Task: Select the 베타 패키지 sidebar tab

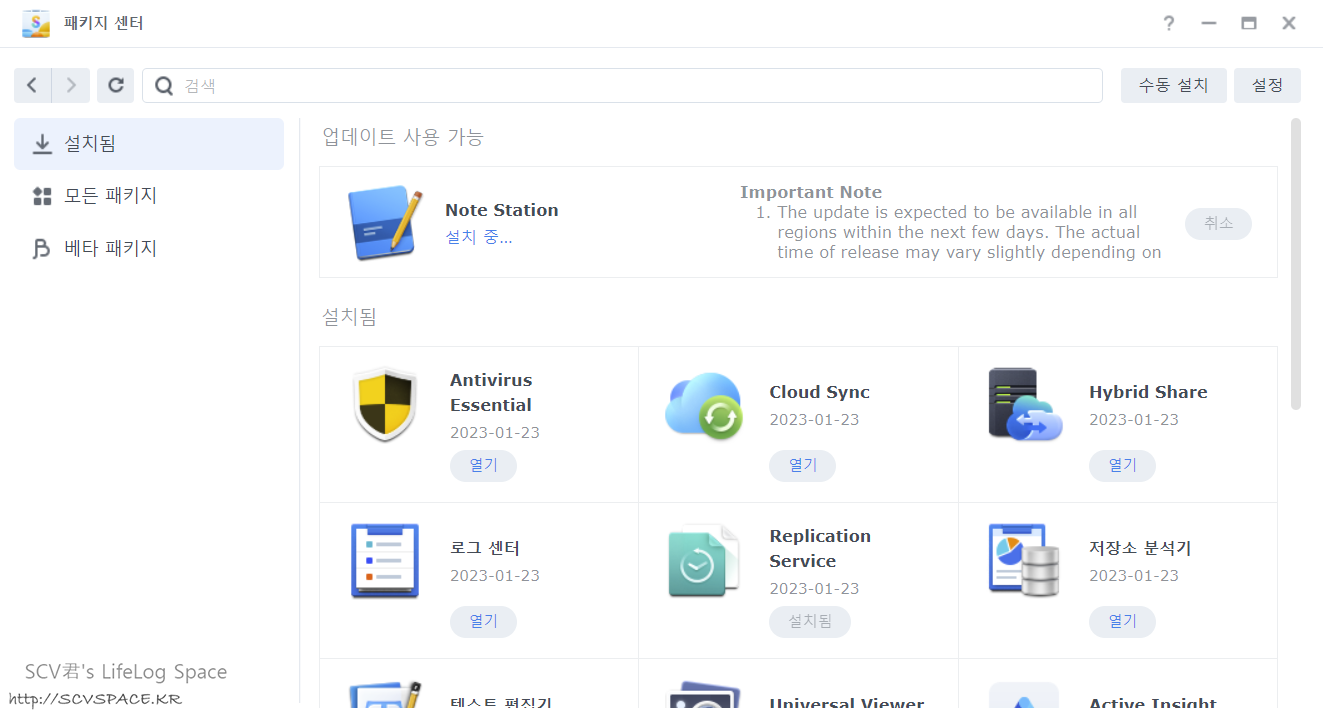Action: (149, 248)
